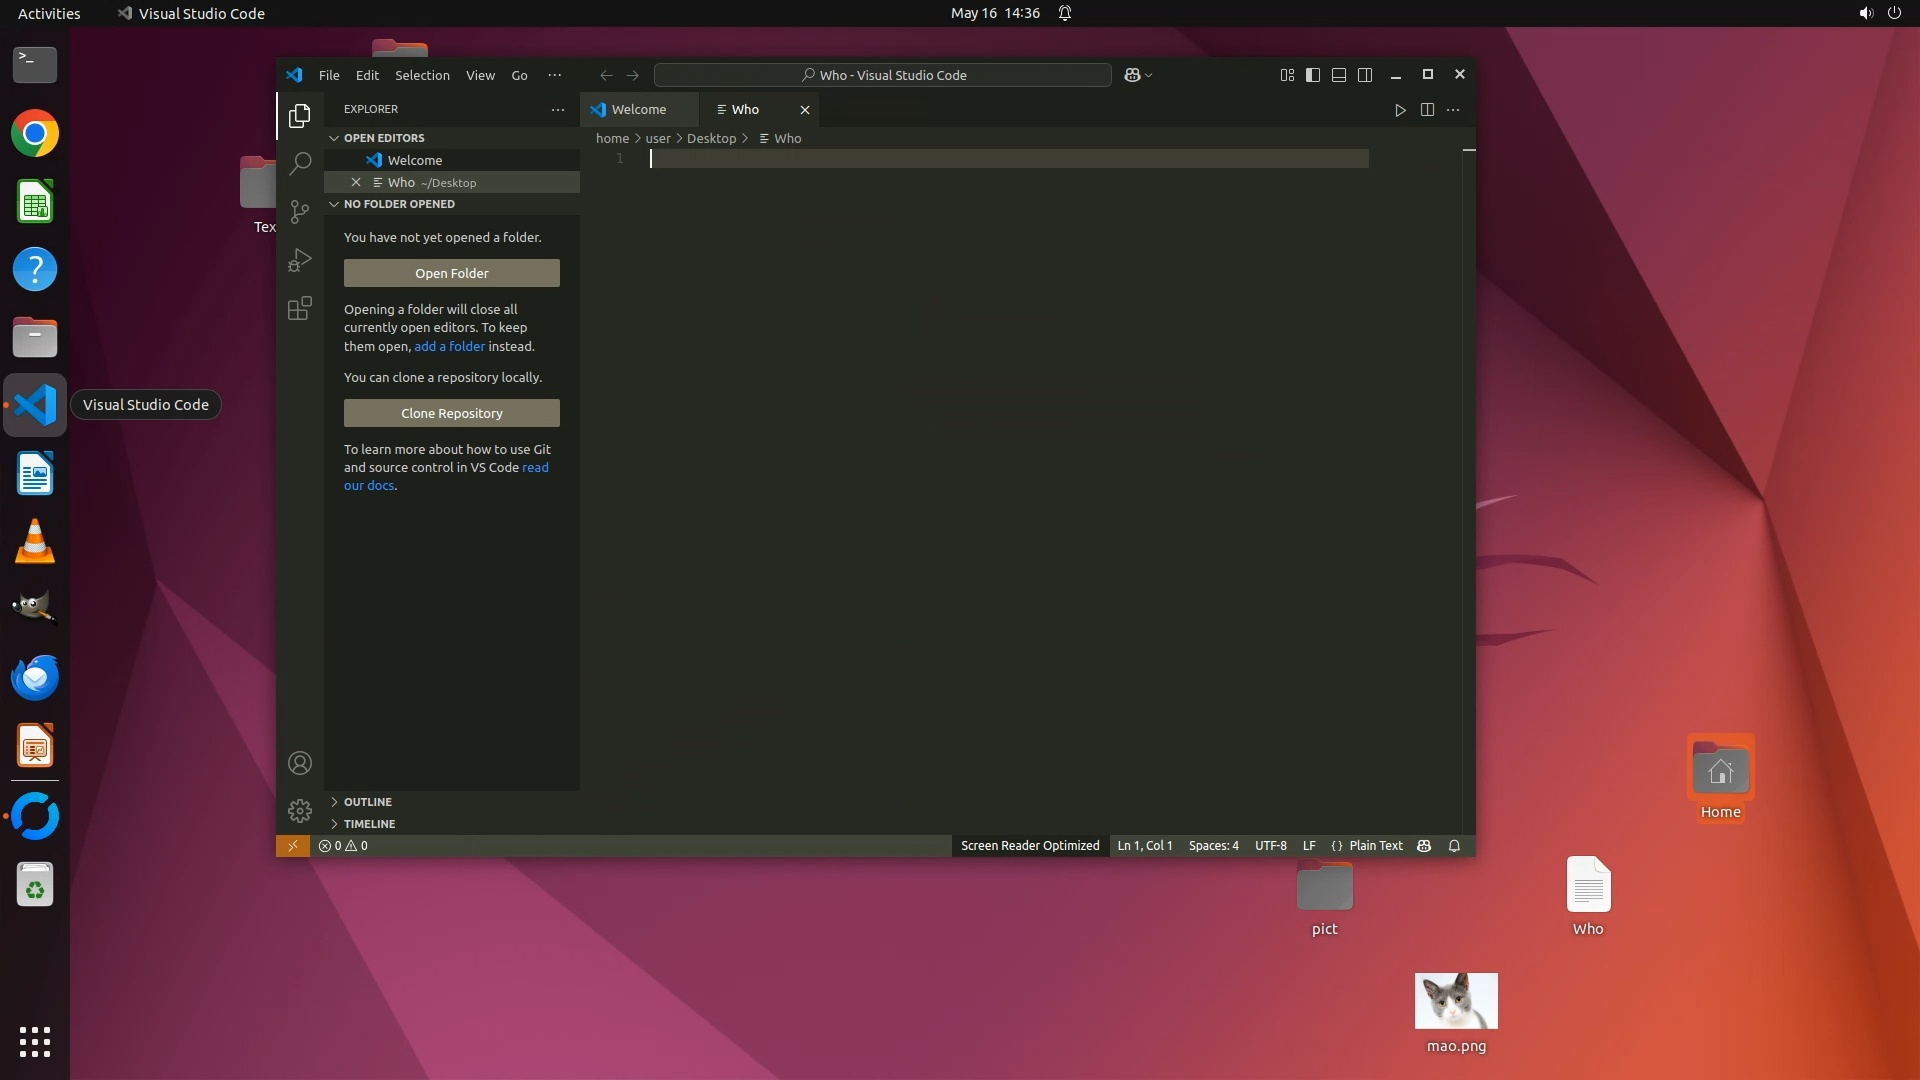
Task: Follow the 'add a folder' link
Action: [x=449, y=346]
